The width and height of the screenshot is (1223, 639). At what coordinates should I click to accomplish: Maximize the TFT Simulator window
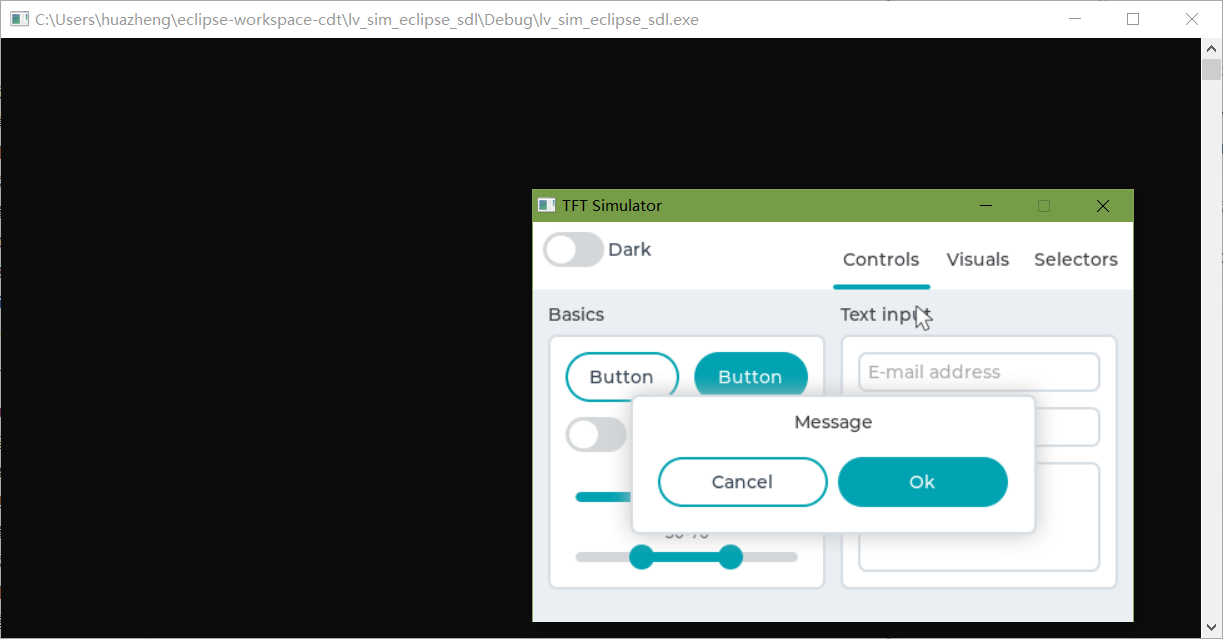[x=1043, y=205]
